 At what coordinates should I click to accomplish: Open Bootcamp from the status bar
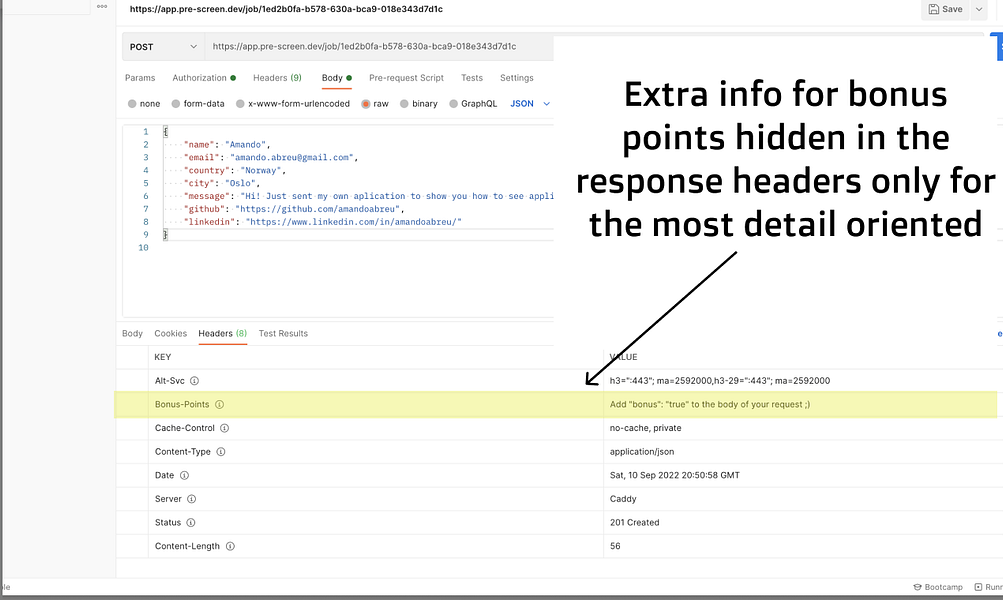[x=938, y=587]
